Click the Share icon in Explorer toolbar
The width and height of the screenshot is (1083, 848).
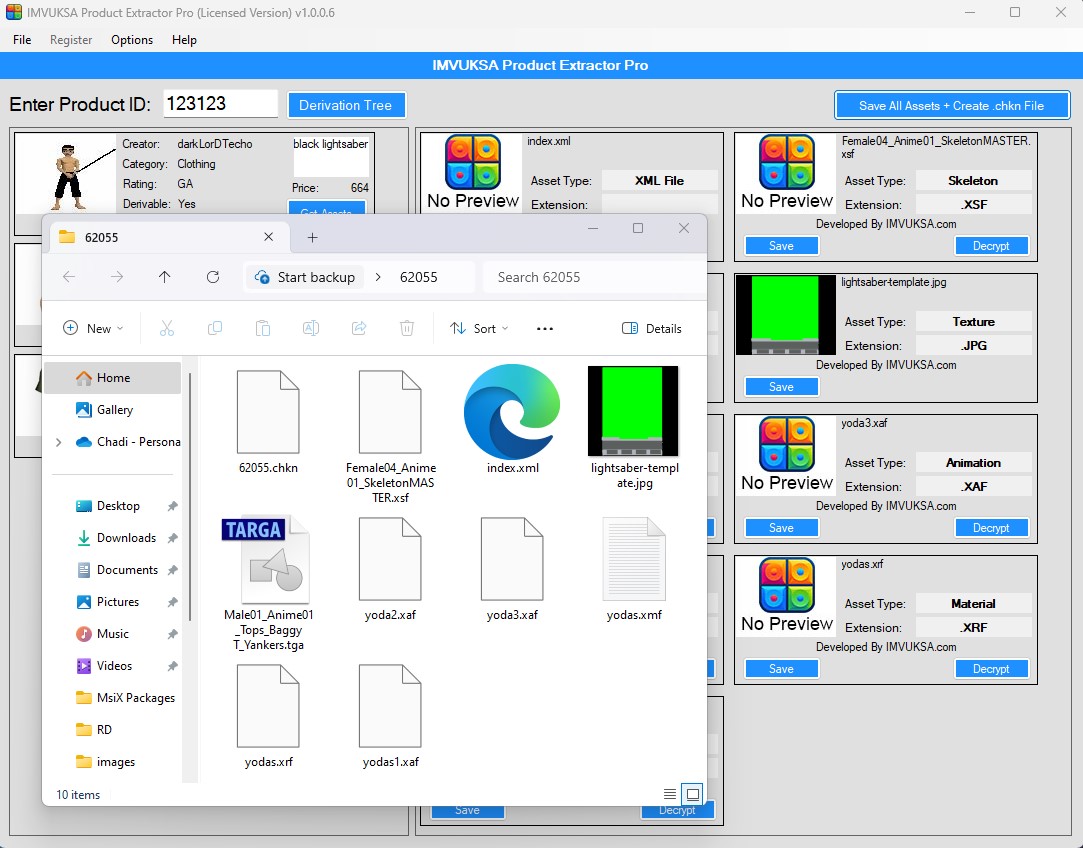coord(359,329)
